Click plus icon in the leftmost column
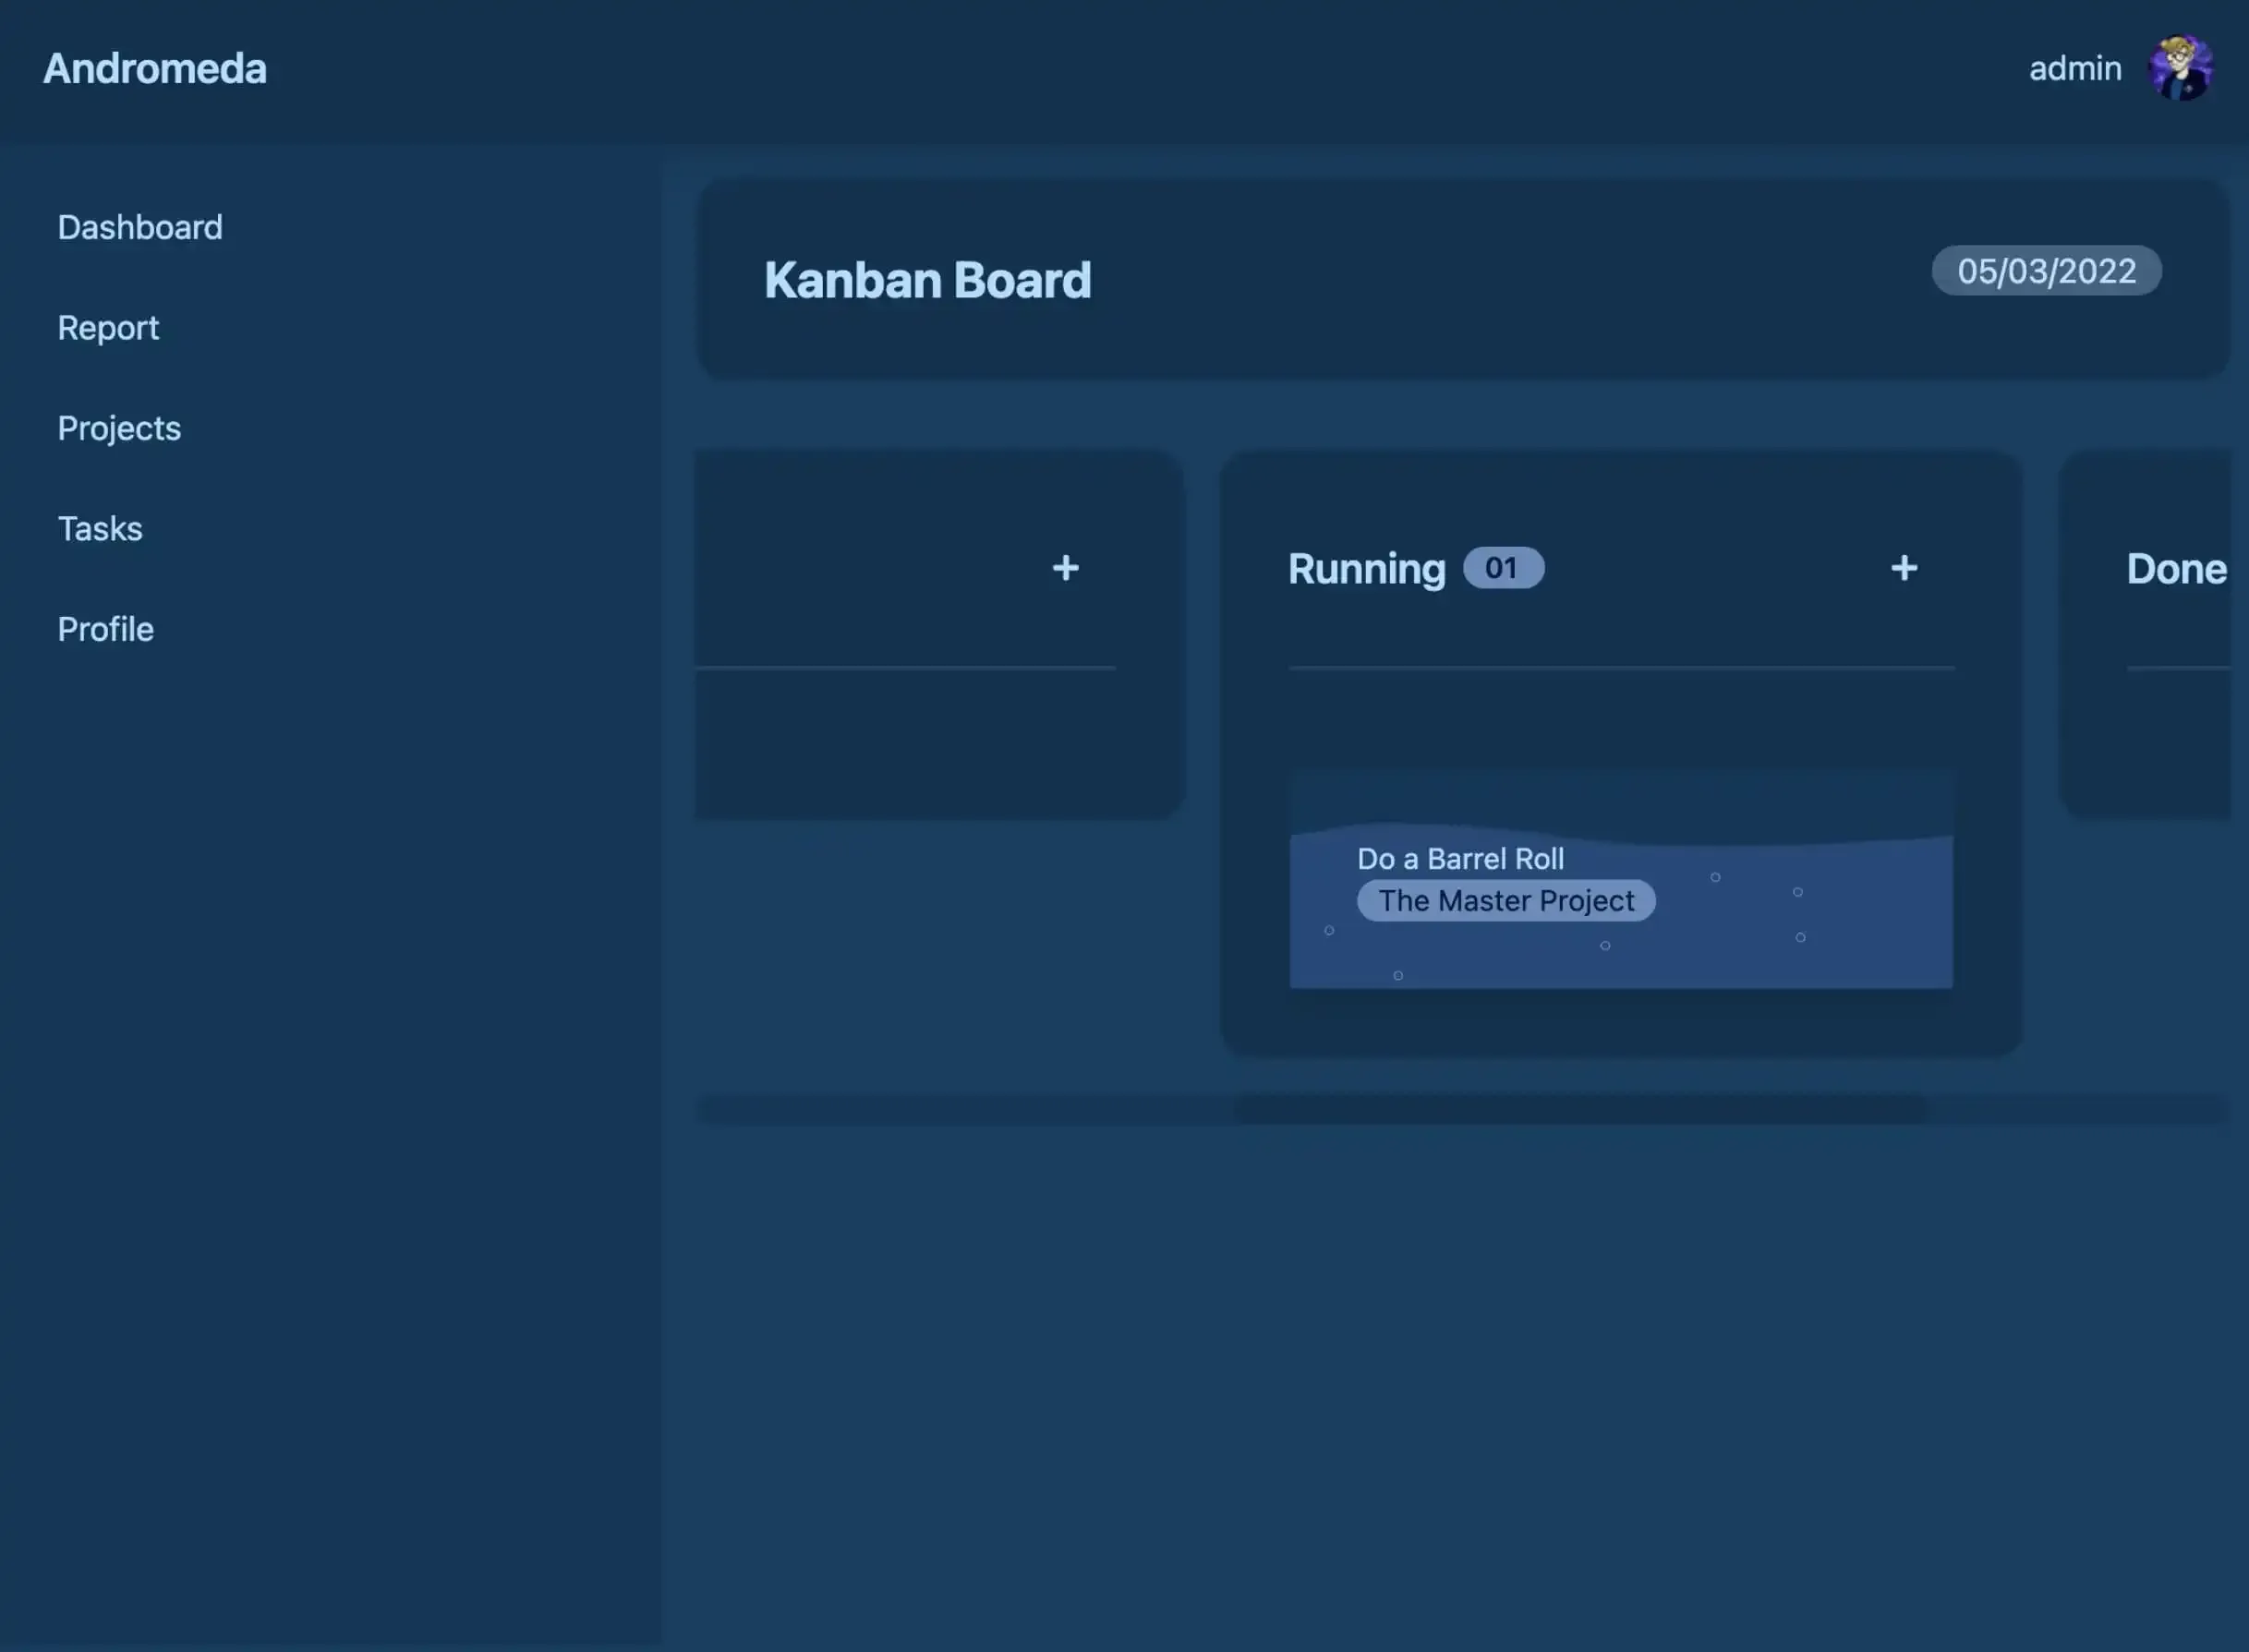2249x1652 pixels. point(1065,568)
